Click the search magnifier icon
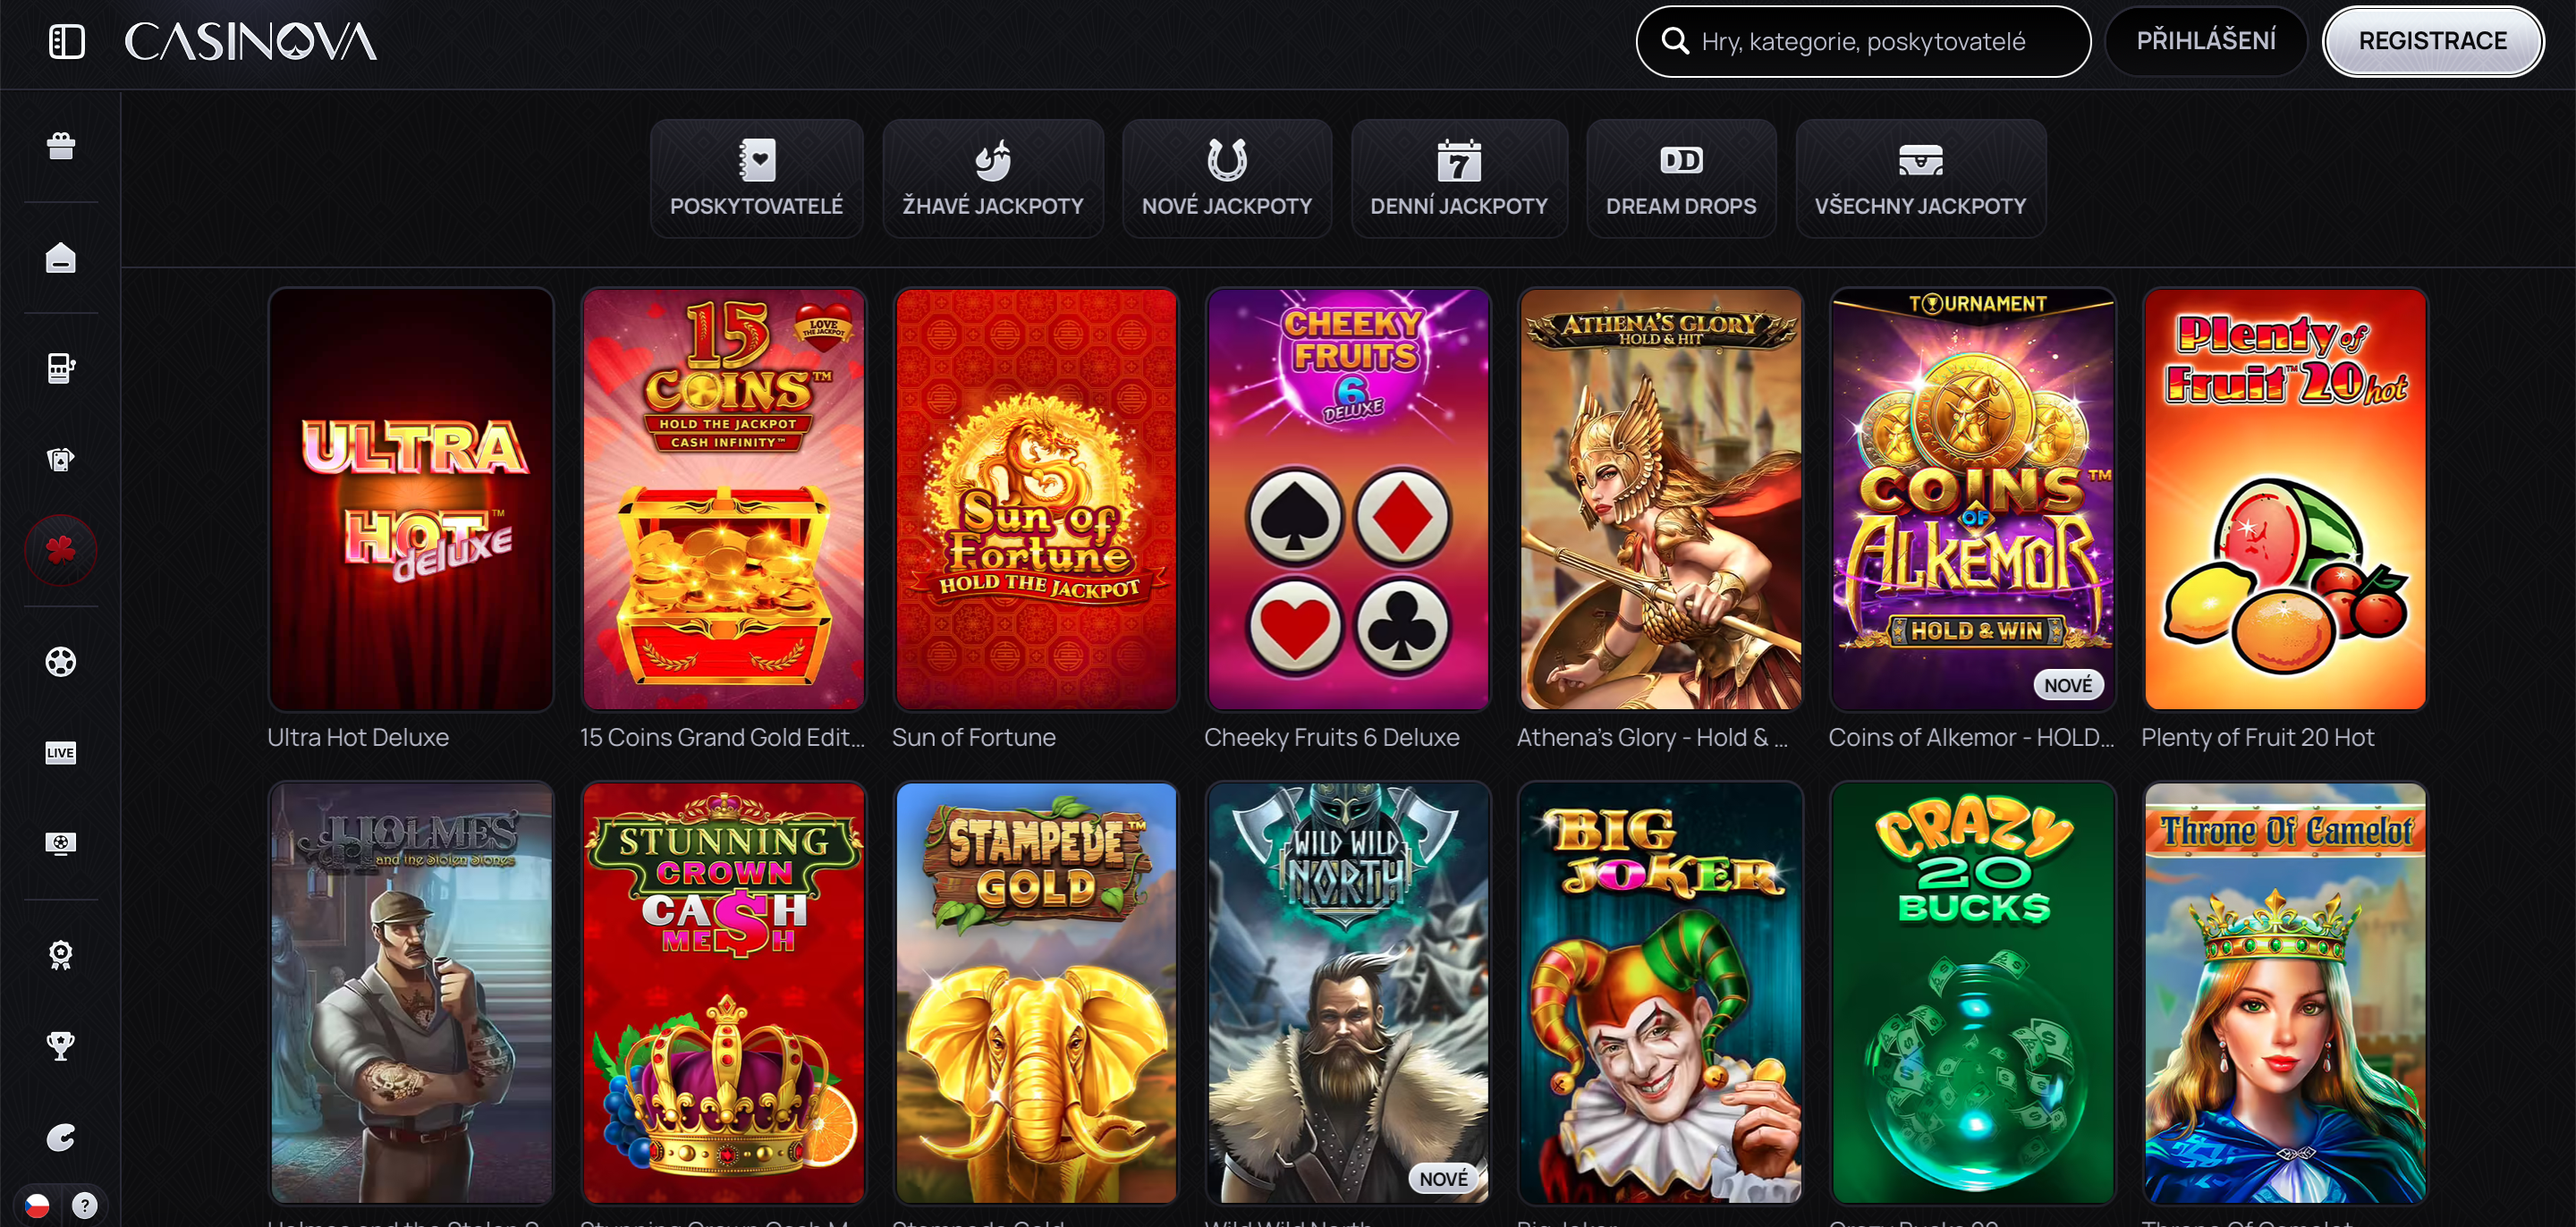This screenshot has width=2576, height=1227. coord(1674,41)
